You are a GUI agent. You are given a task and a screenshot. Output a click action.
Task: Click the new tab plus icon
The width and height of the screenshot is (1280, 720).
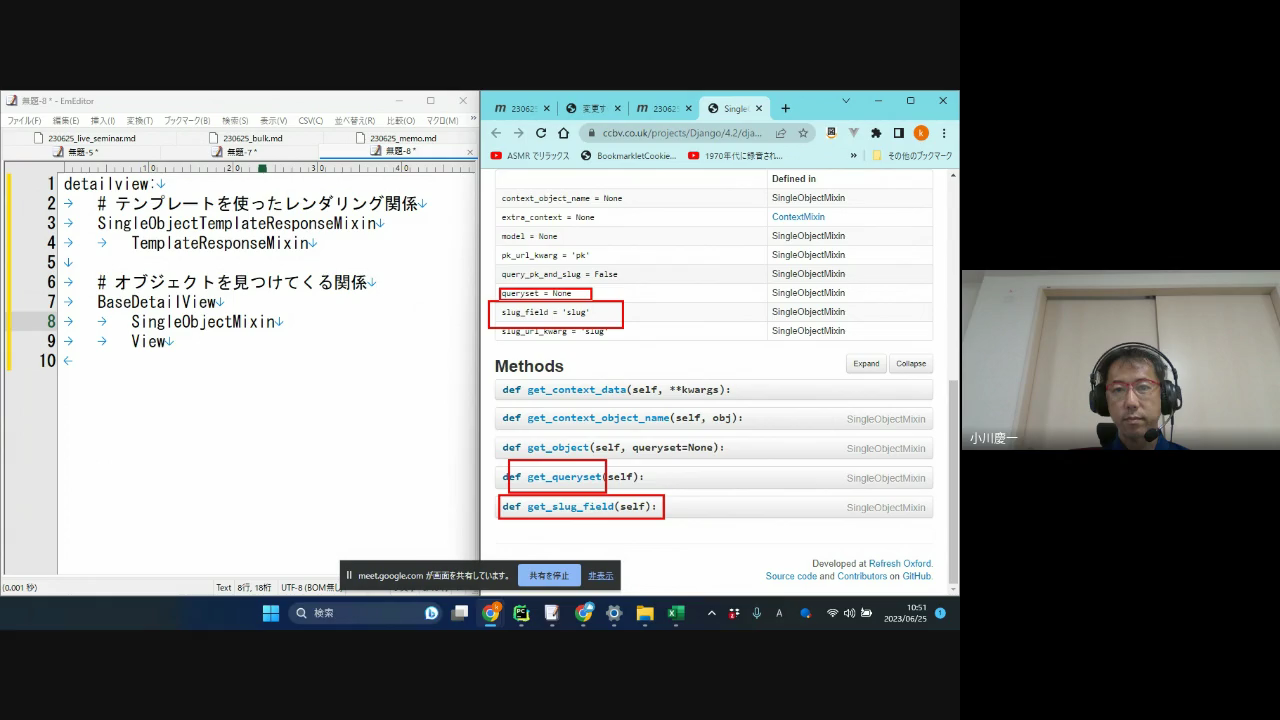tap(786, 108)
